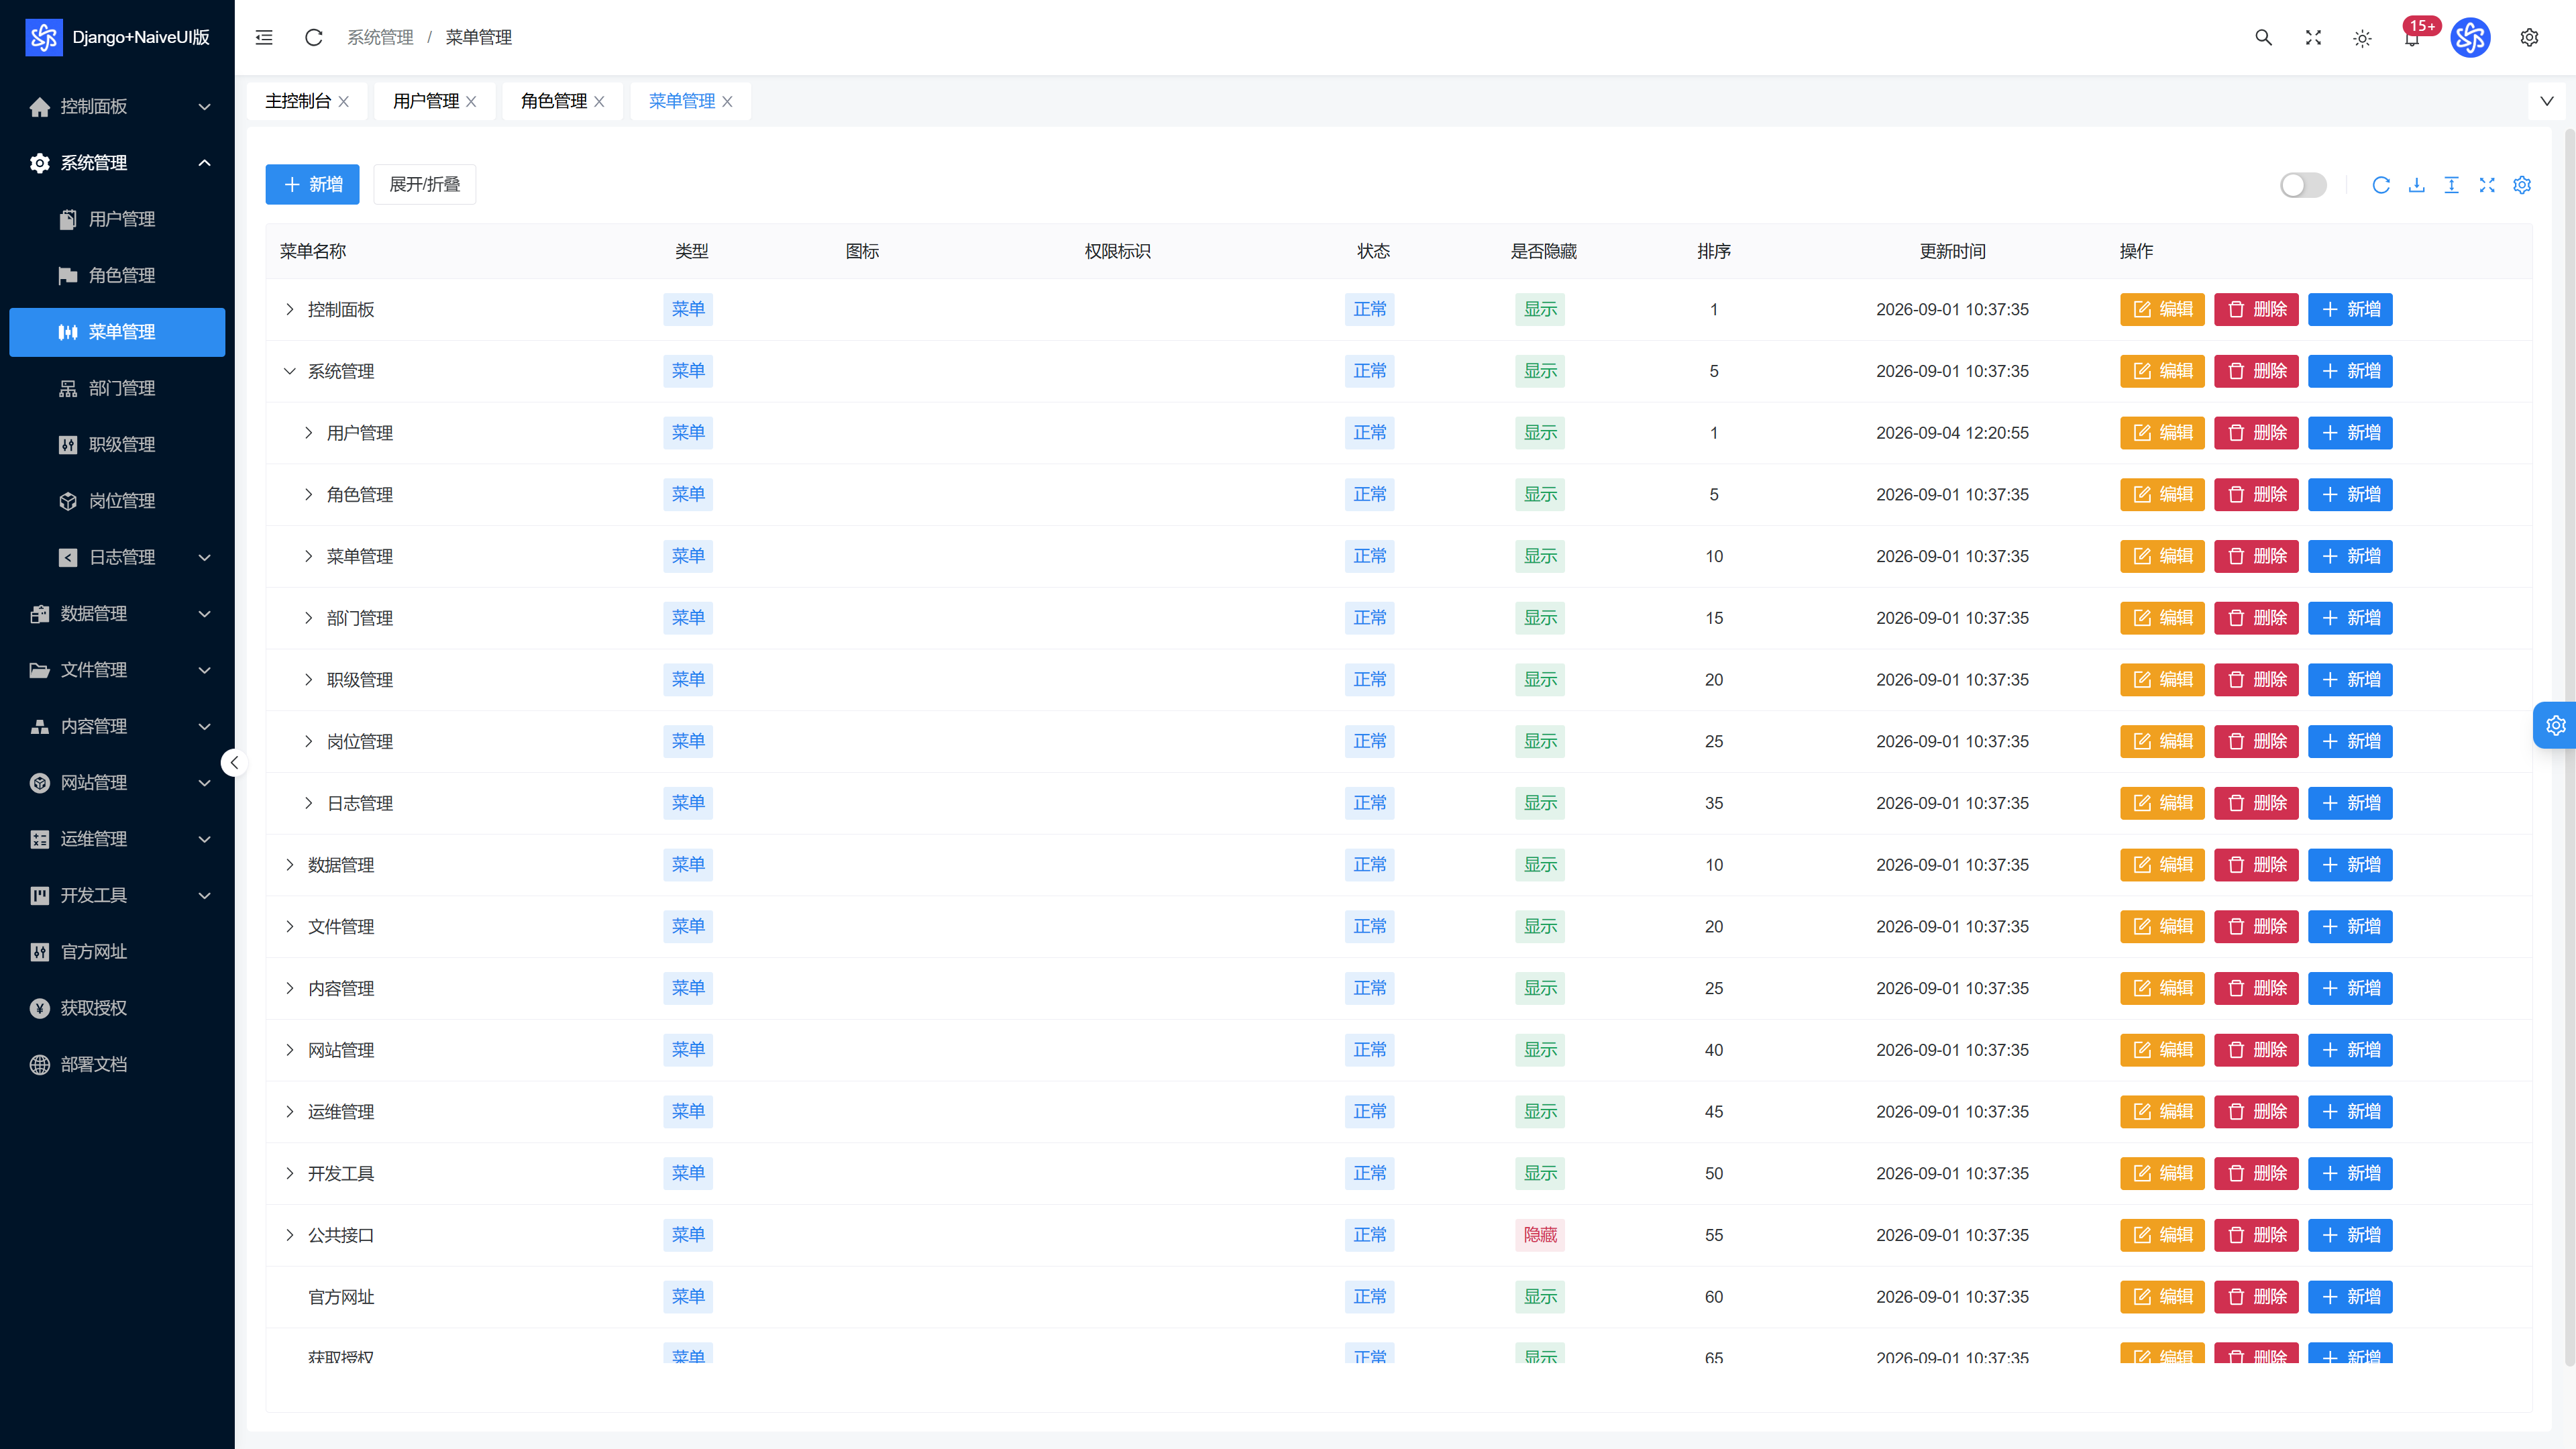The width and height of the screenshot is (2576, 1449).
Task: Expand 数据管理 in the sidebar
Action: point(118,613)
